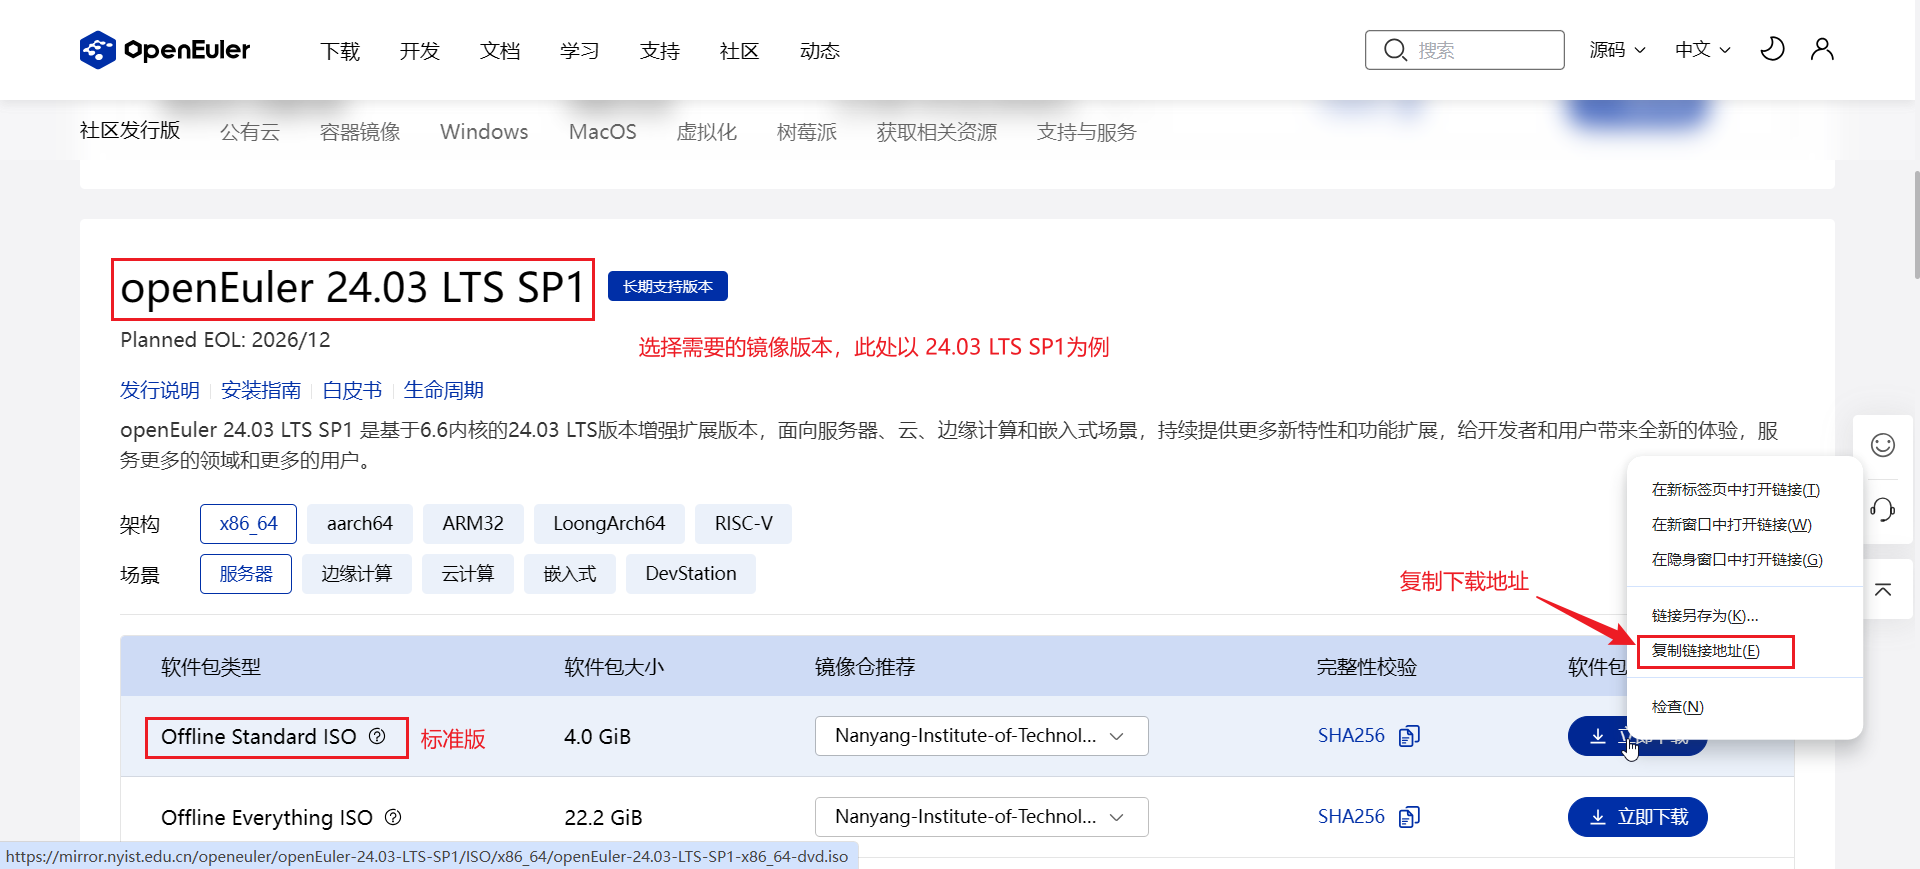This screenshot has width=1920, height=869.
Task: Click SHA256 link for Offline Everything ISO
Action: coord(1351,817)
